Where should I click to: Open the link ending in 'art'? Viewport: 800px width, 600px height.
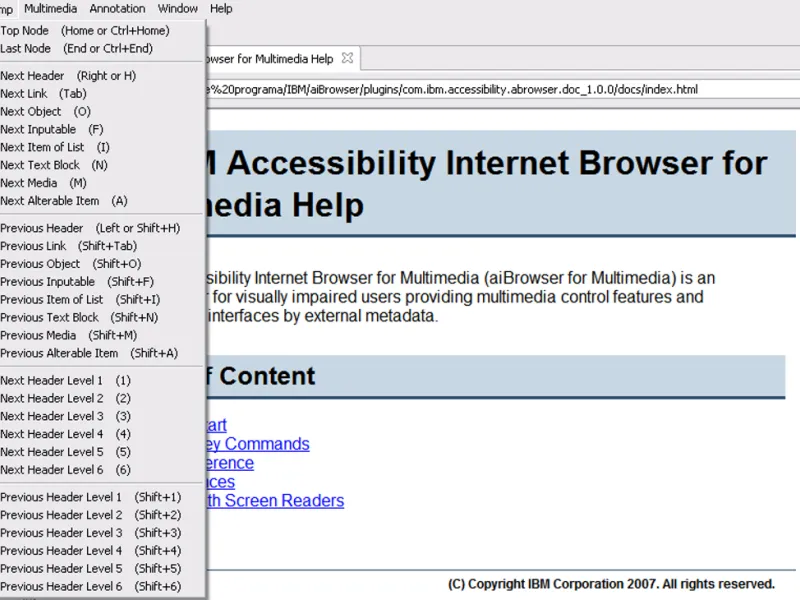pyautogui.click(x=217, y=425)
